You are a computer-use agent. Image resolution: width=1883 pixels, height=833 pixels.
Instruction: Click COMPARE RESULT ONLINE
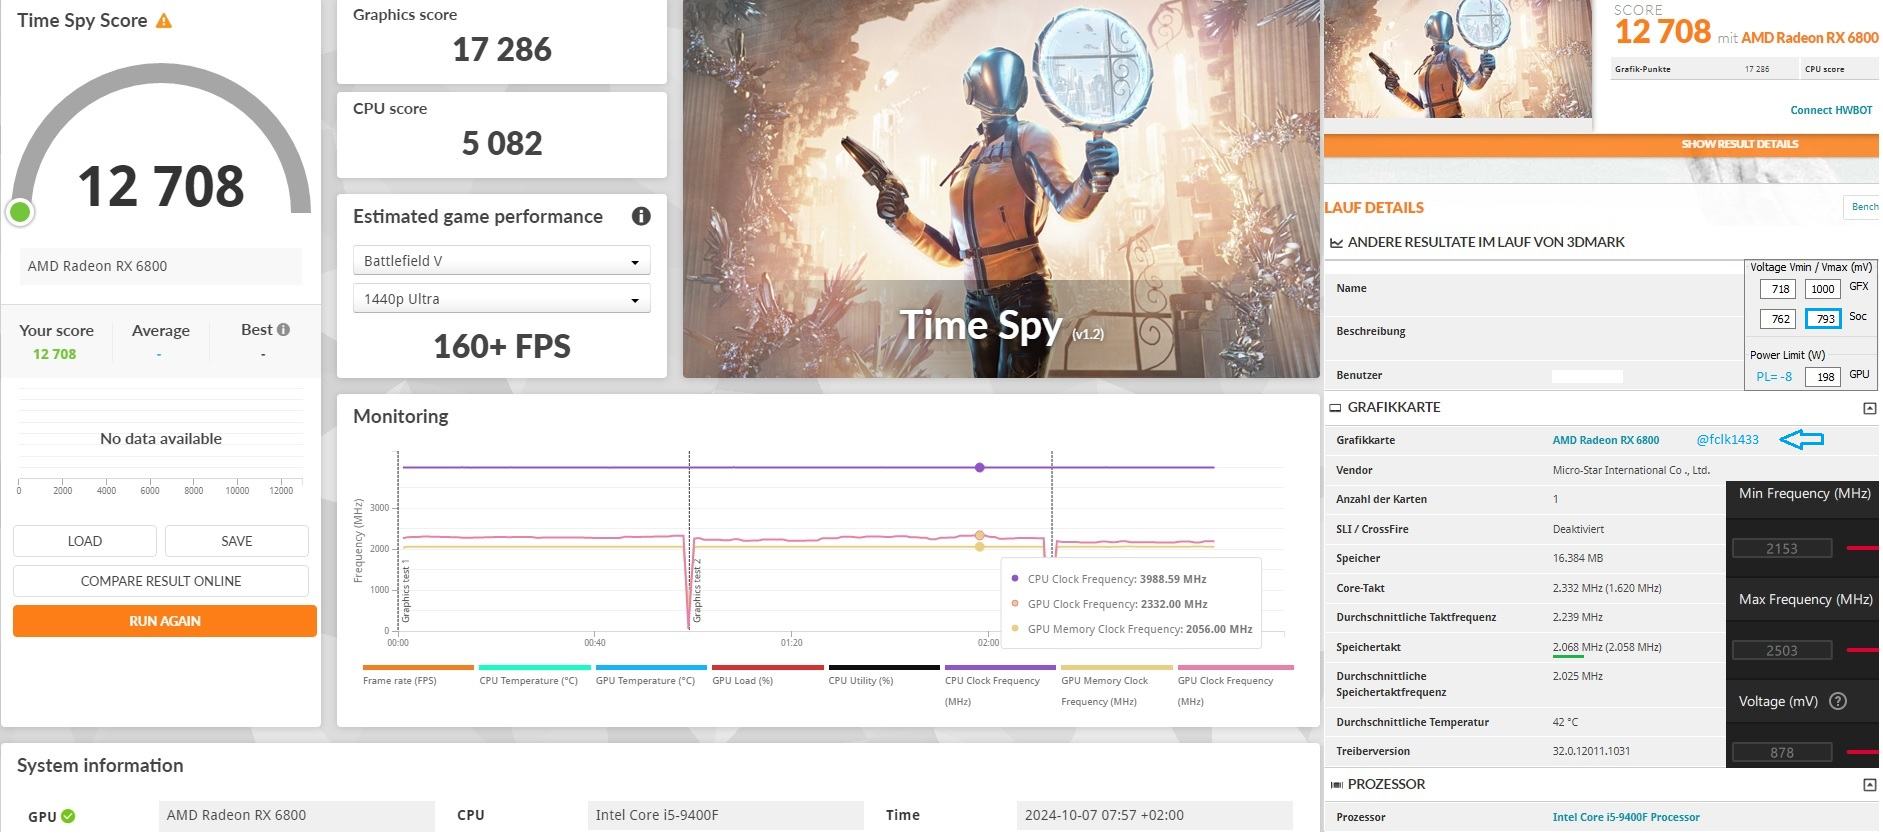pos(161,581)
